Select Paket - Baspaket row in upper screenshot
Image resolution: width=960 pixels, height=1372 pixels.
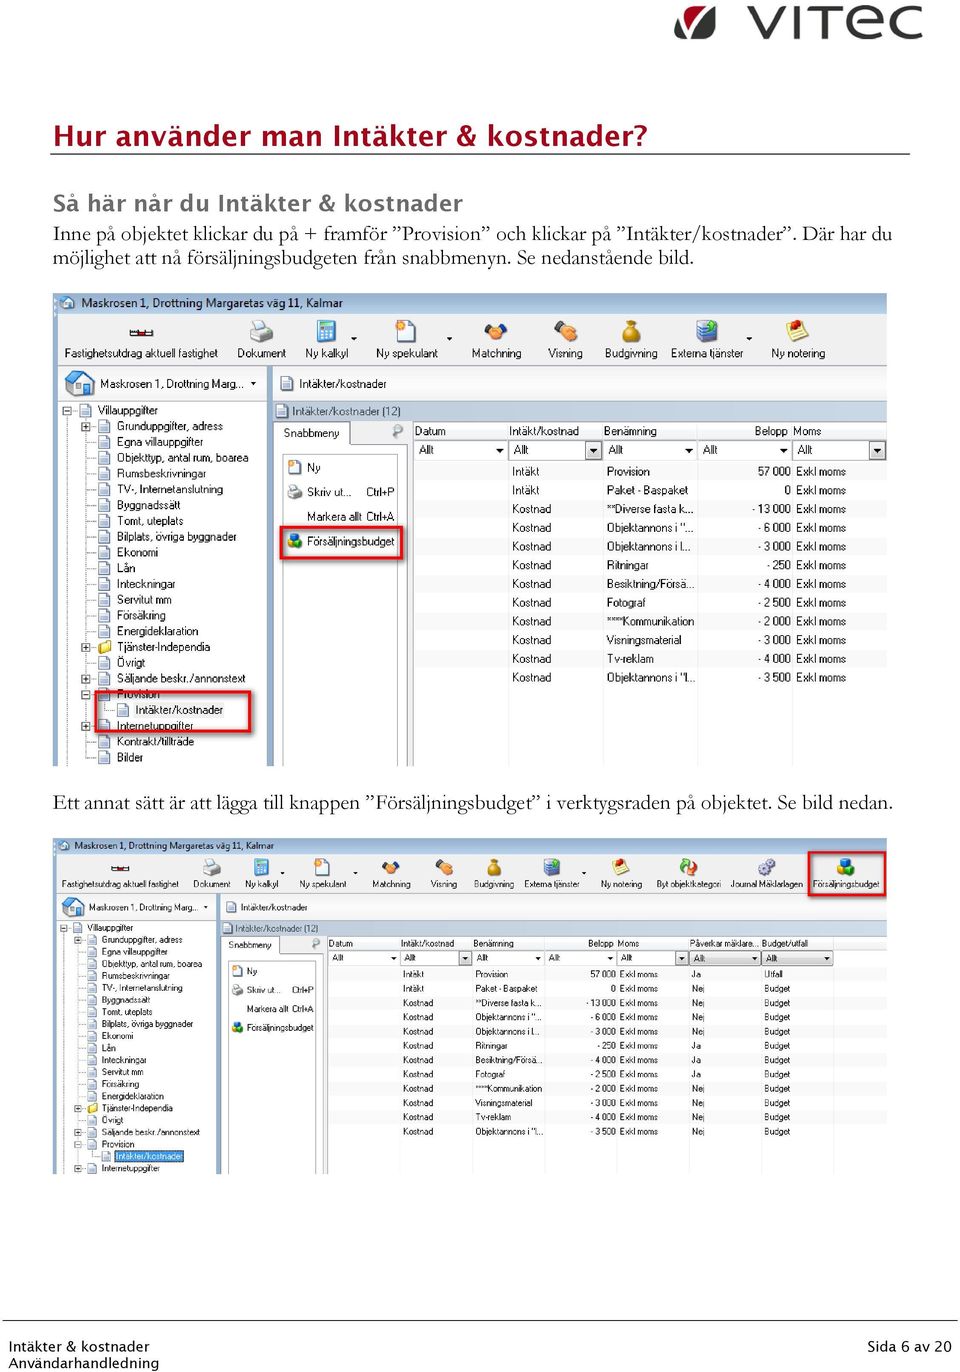(x=650, y=490)
